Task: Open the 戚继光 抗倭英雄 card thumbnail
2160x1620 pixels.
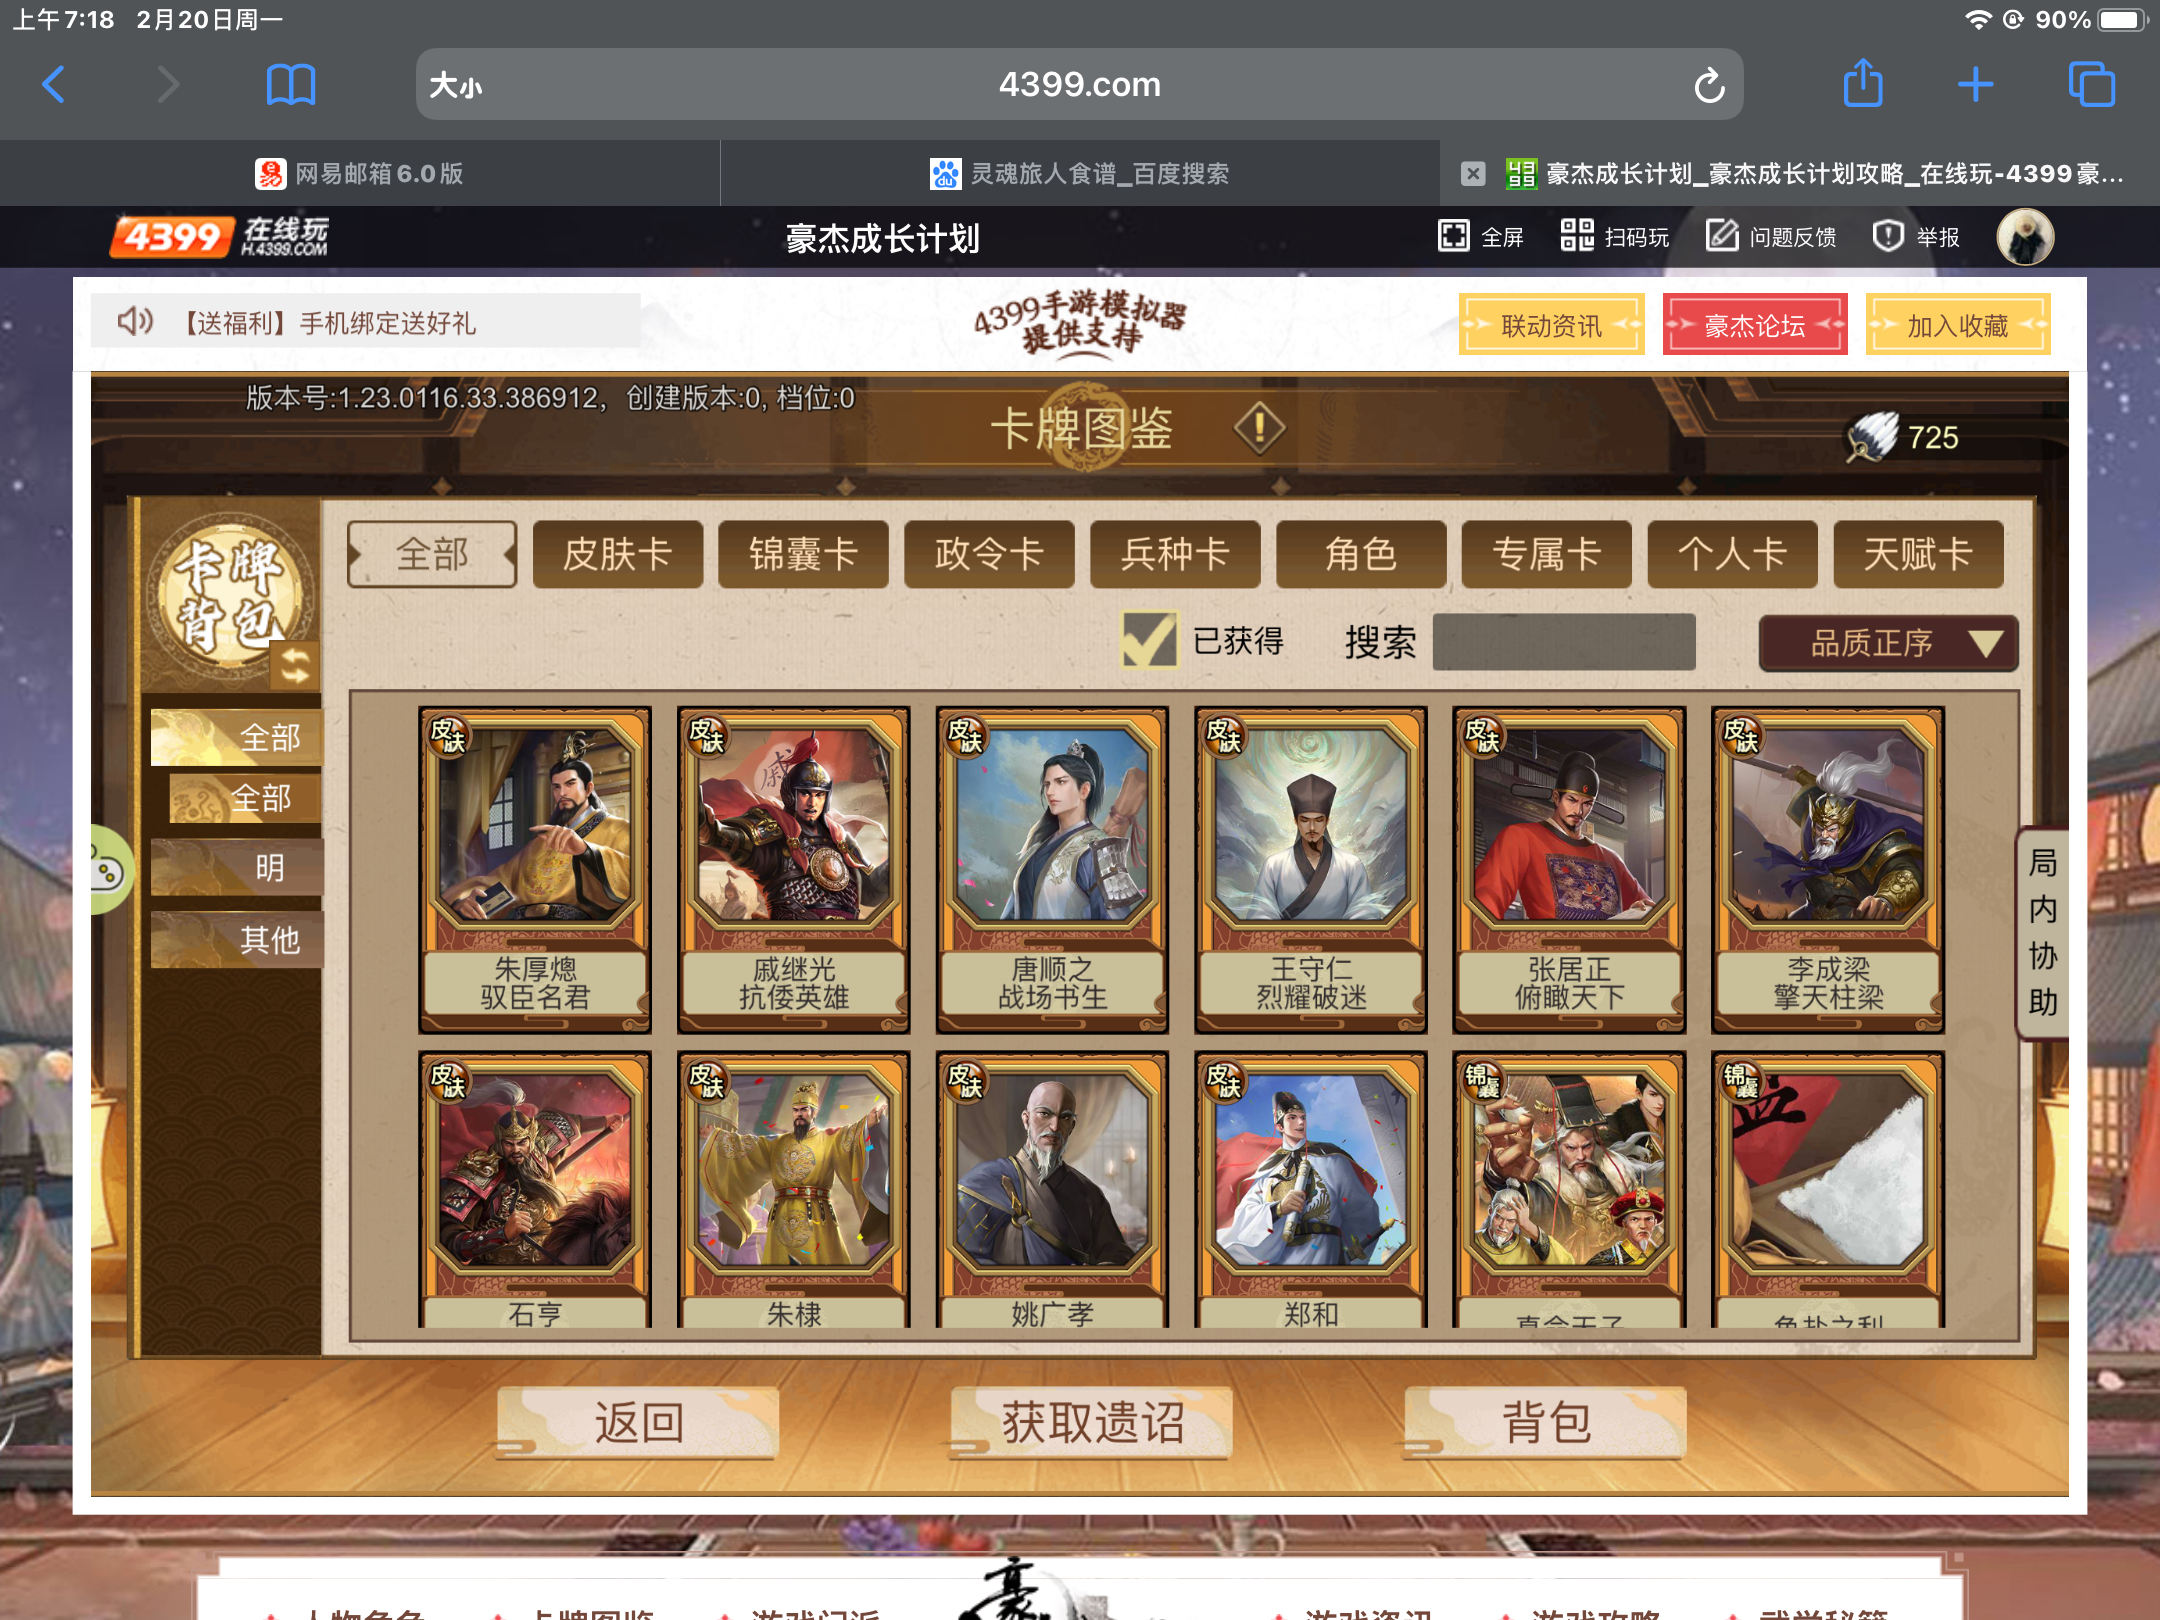Action: point(793,870)
